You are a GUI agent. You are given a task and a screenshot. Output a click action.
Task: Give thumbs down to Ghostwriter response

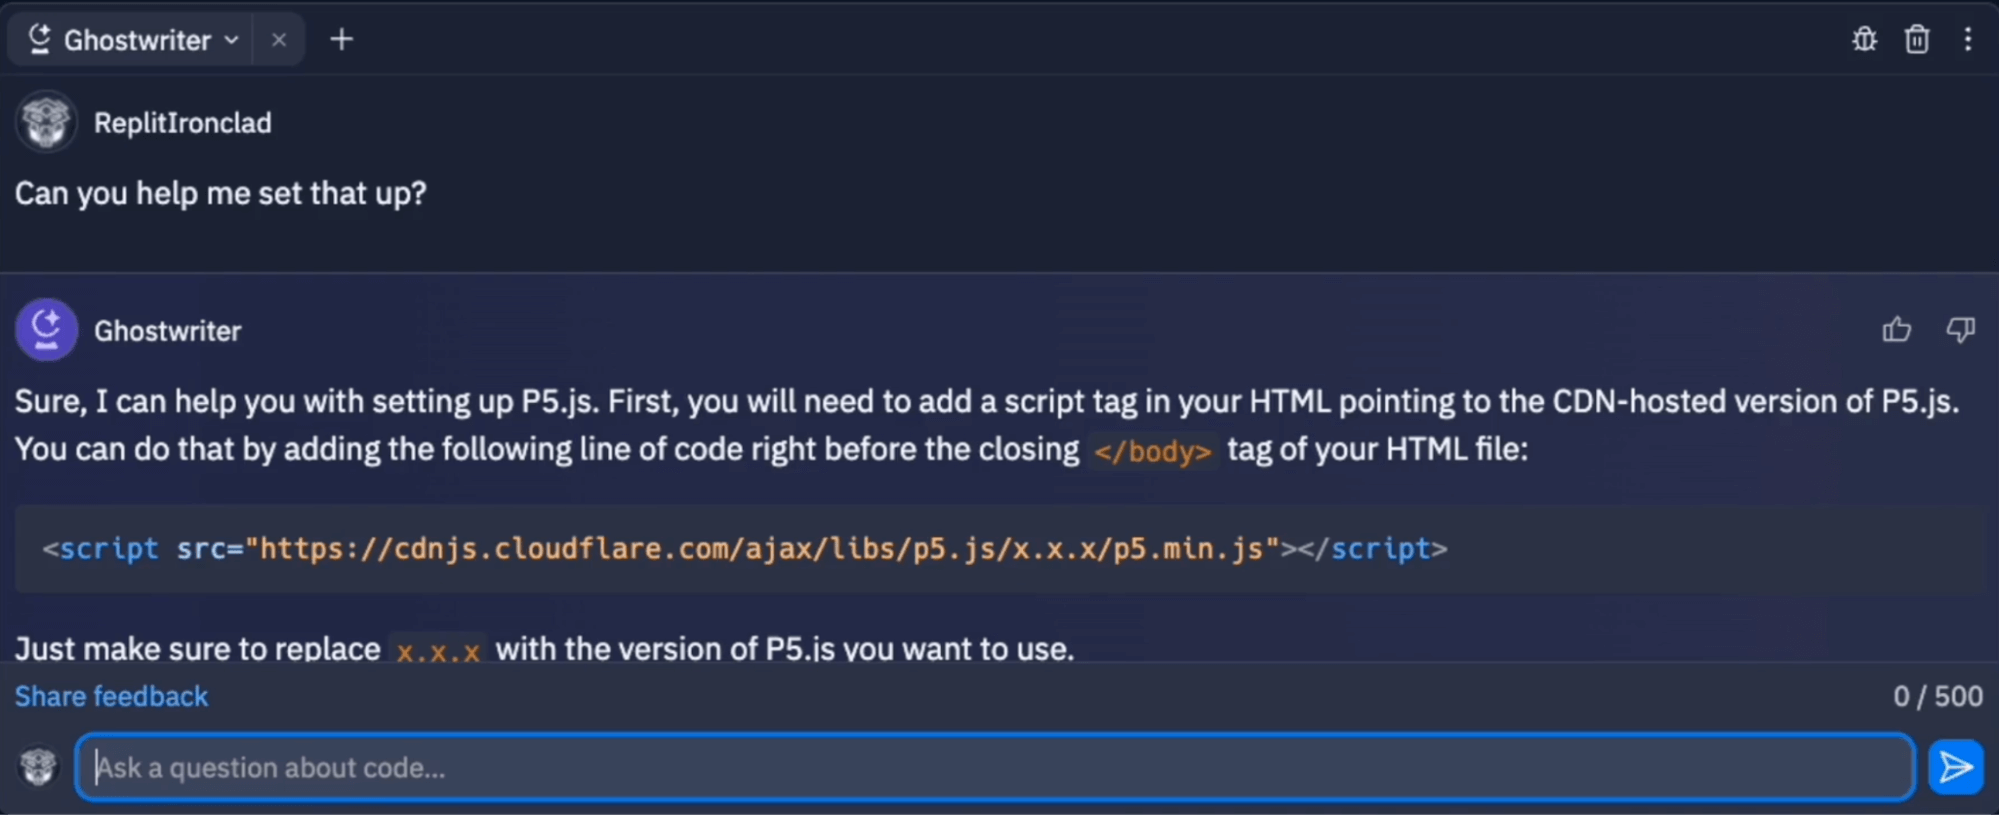tap(1960, 330)
